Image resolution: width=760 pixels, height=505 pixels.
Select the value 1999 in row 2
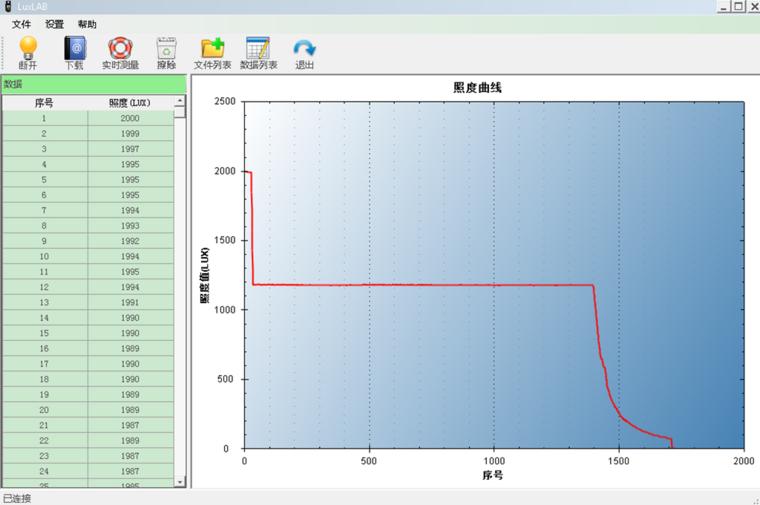(x=130, y=134)
